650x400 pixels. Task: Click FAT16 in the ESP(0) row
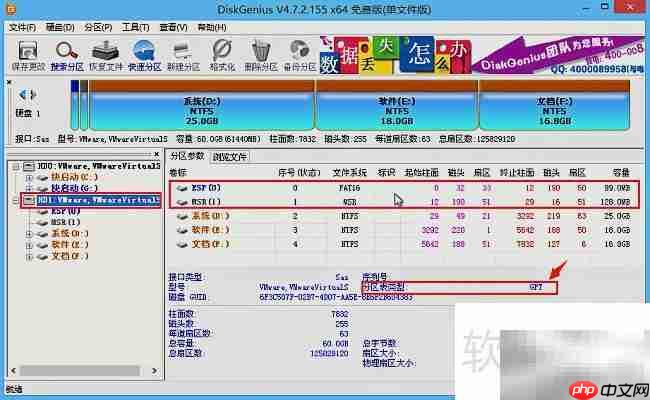[x=349, y=188]
